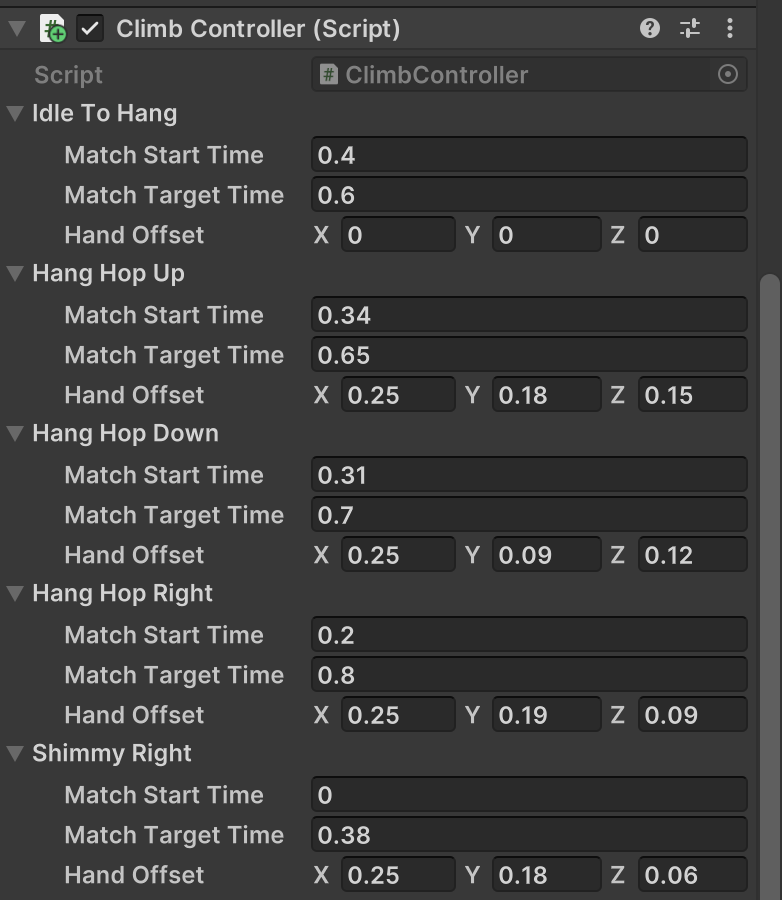This screenshot has width=782, height=900.
Task: Click the Climb Controller (Script) header title
Action: click(258, 29)
